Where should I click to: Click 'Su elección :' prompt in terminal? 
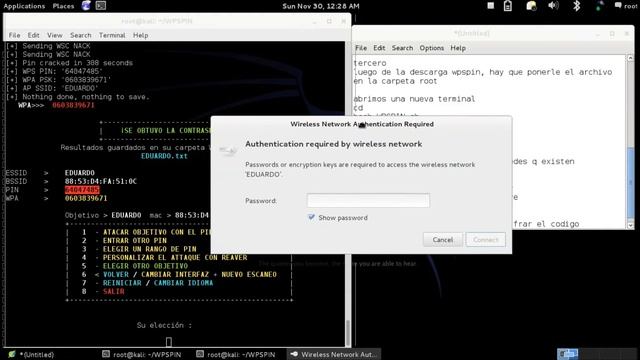(x=164, y=325)
